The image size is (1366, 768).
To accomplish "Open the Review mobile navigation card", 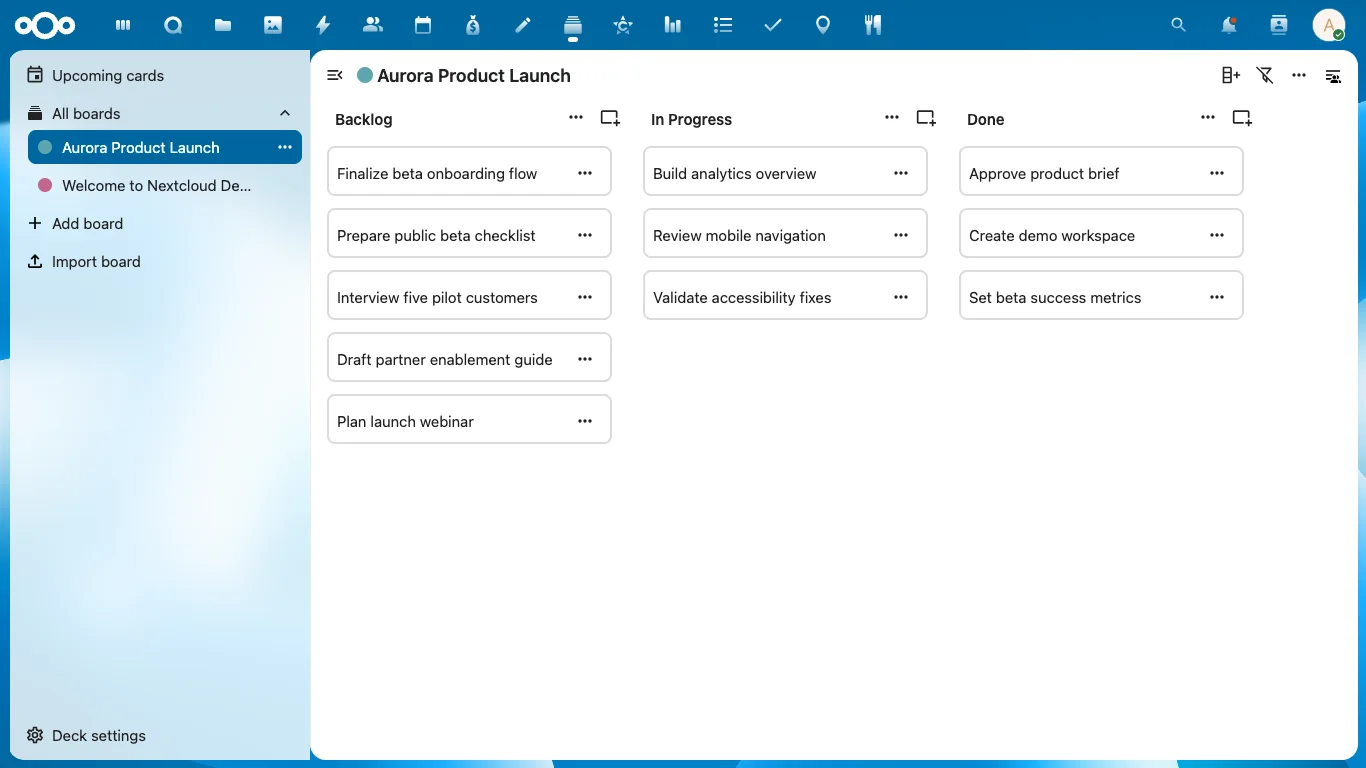I will [785, 233].
